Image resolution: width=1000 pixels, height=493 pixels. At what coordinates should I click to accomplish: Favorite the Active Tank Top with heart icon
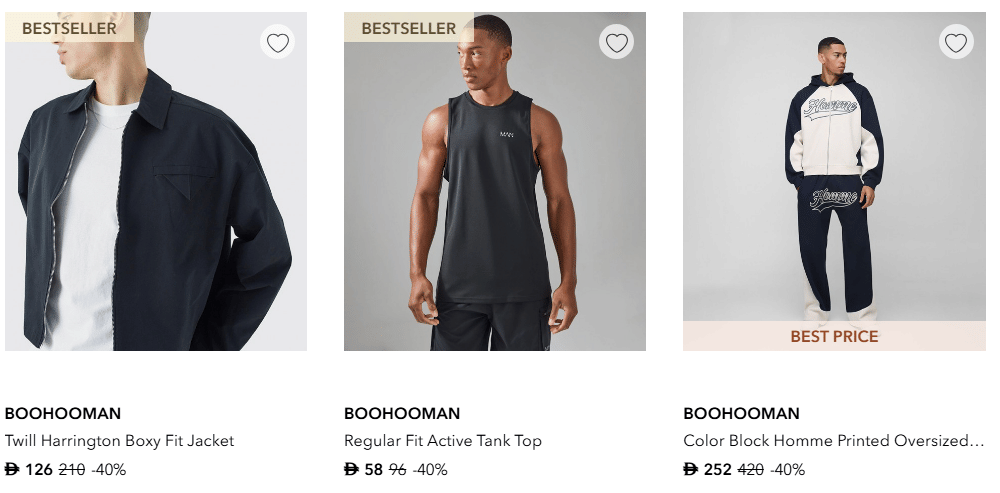[617, 43]
